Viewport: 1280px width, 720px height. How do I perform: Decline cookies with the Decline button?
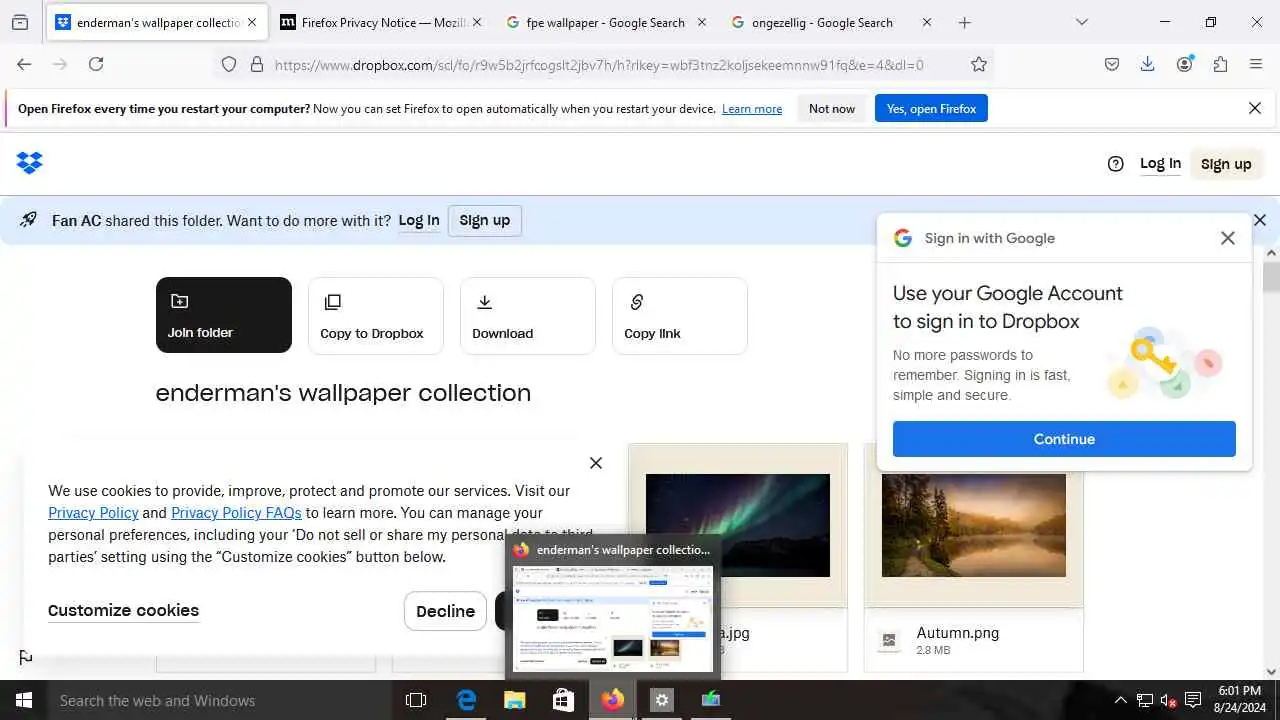coord(445,611)
